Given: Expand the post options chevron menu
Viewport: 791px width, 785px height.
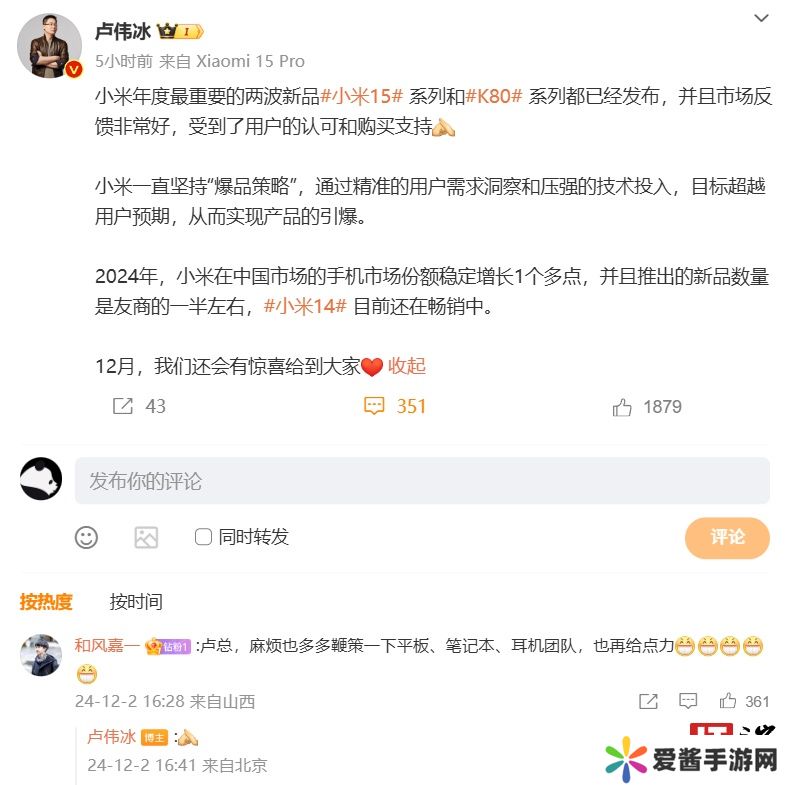Looking at the screenshot, I should [x=761, y=18].
